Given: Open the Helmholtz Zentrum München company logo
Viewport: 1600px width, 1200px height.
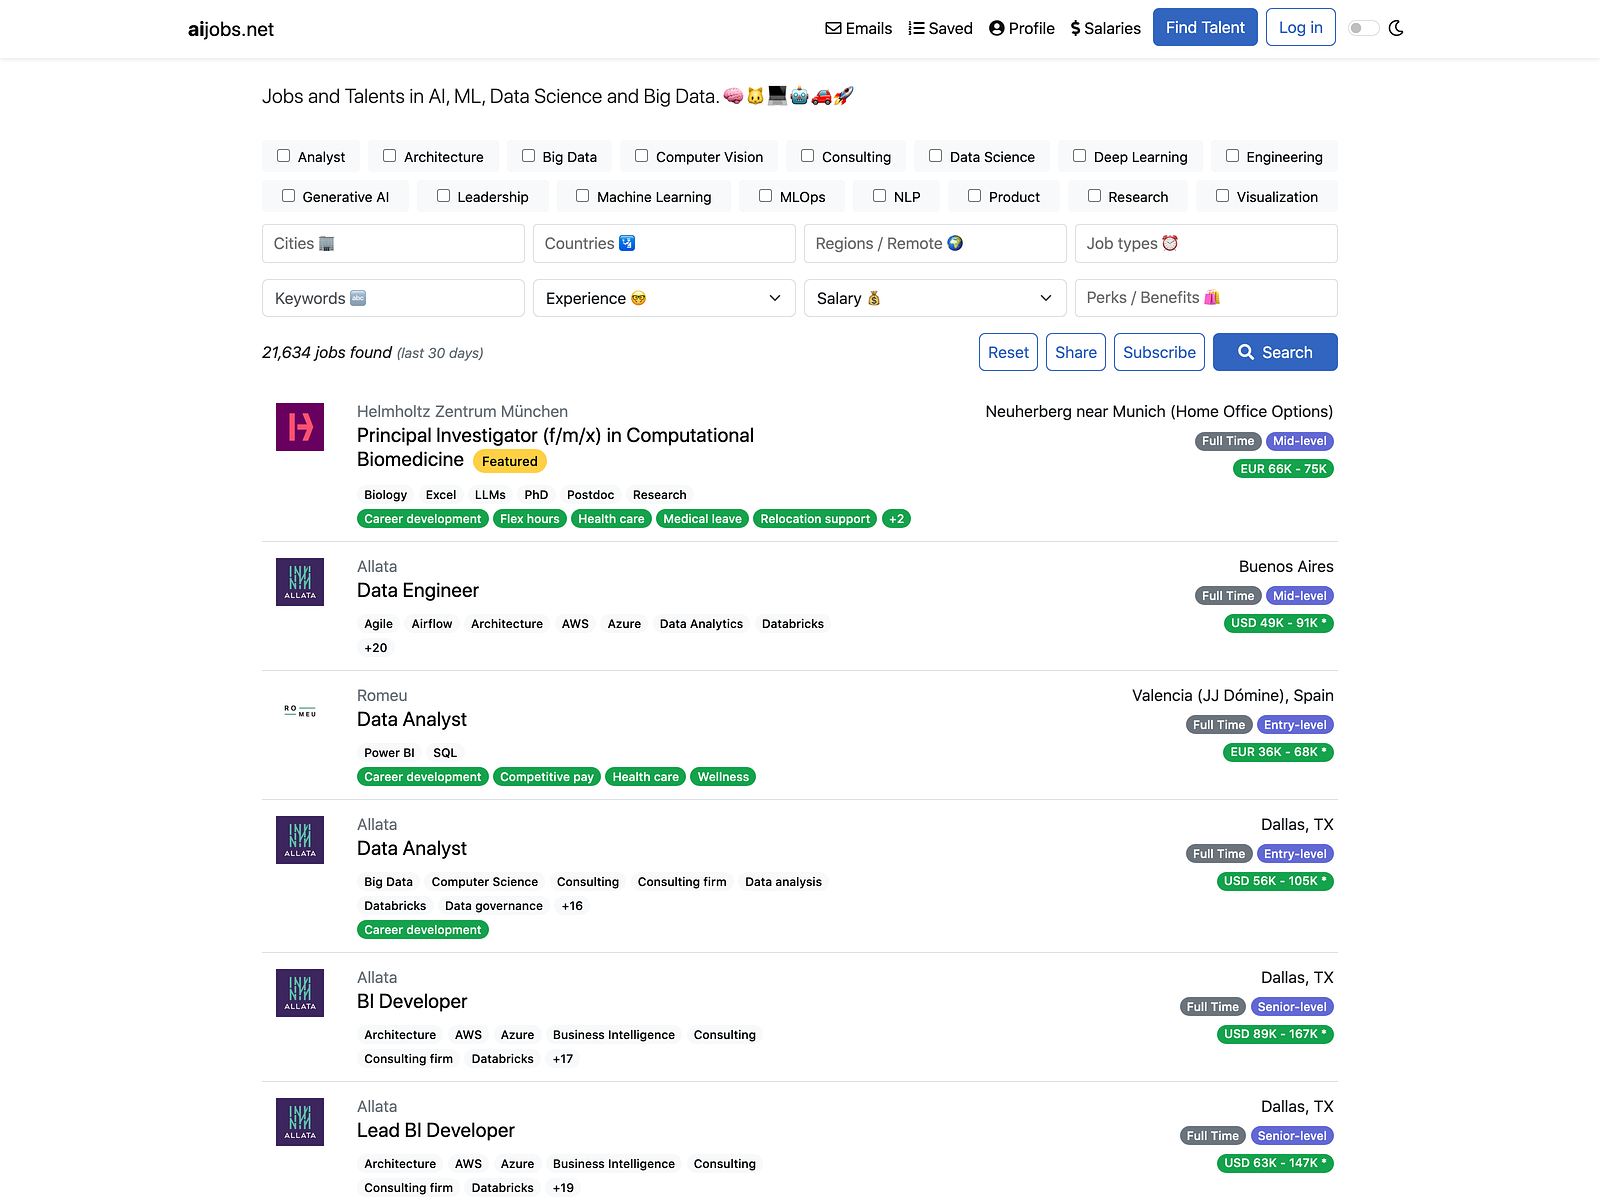Looking at the screenshot, I should point(300,427).
